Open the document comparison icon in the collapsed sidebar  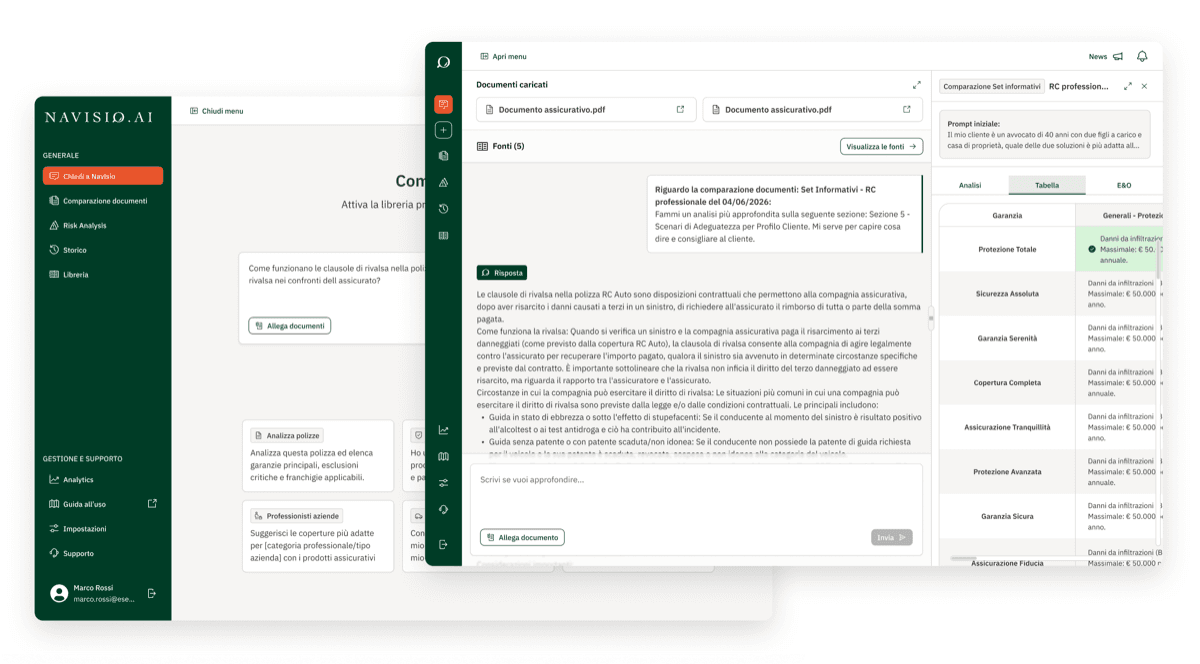443,156
